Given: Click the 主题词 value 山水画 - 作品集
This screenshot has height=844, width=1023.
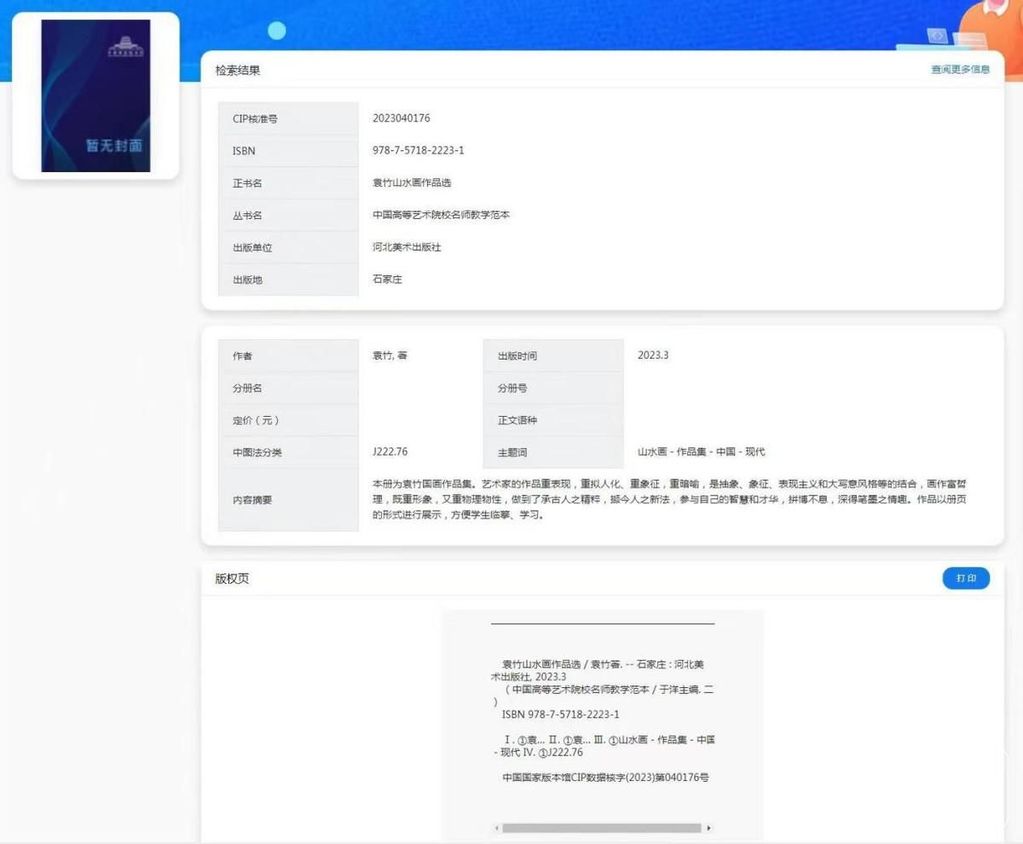Looking at the screenshot, I should pyautogui.click(x=701, y=452).
